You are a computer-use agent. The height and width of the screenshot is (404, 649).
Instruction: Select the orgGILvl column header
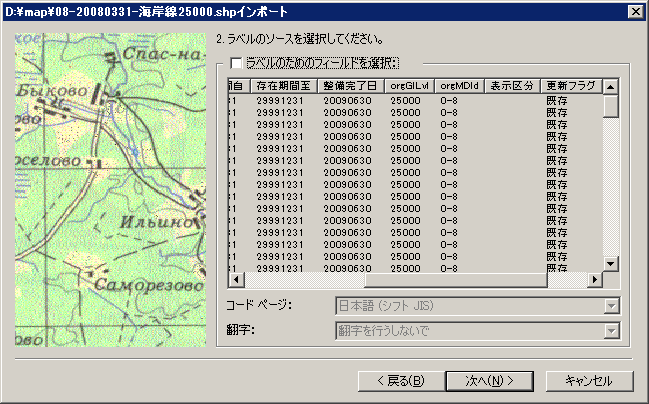click(x=410, y=86)
